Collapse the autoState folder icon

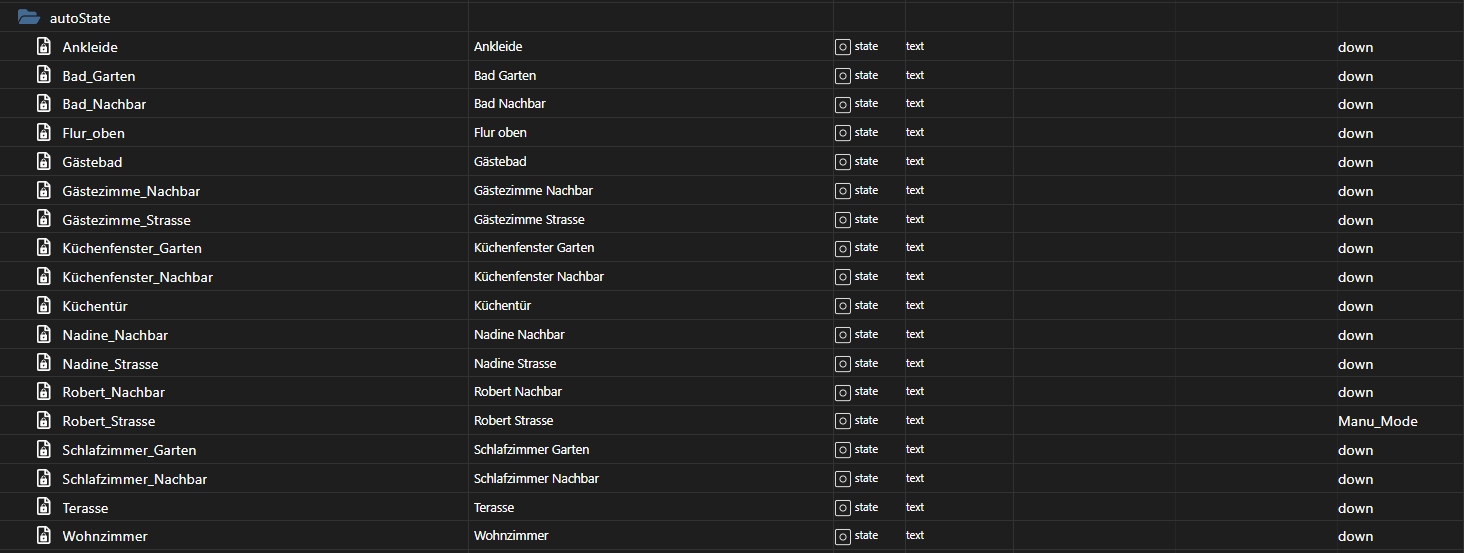coord(28,17)
